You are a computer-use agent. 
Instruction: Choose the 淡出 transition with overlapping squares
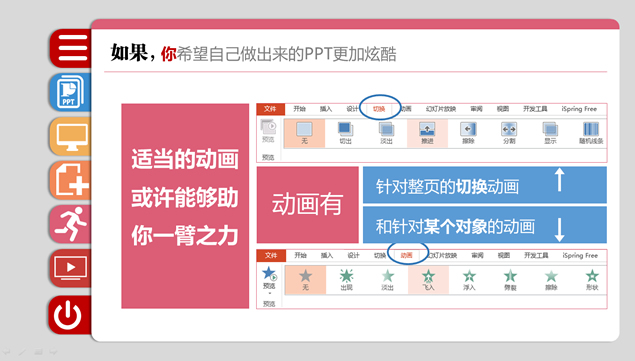[386, 133]
